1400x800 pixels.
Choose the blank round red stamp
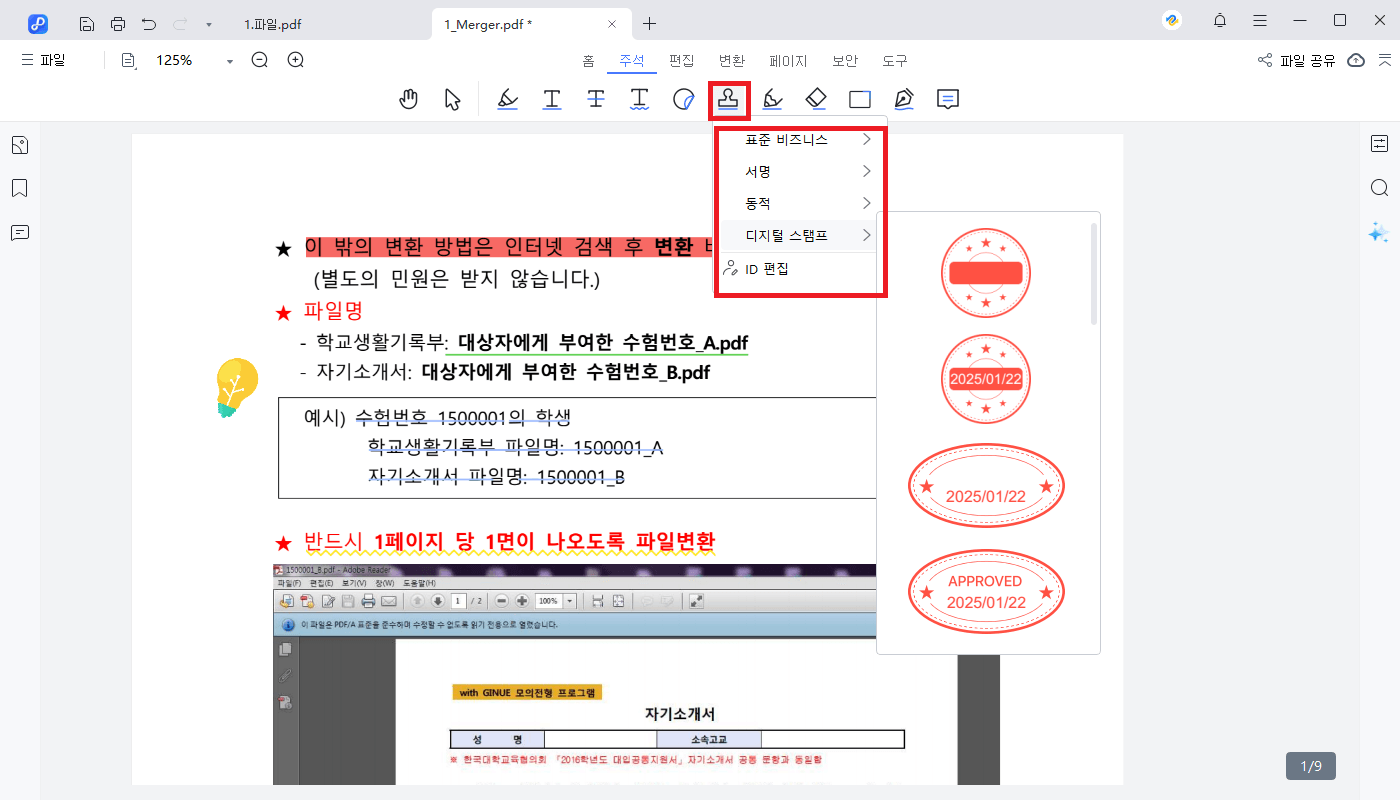(986, 273)
